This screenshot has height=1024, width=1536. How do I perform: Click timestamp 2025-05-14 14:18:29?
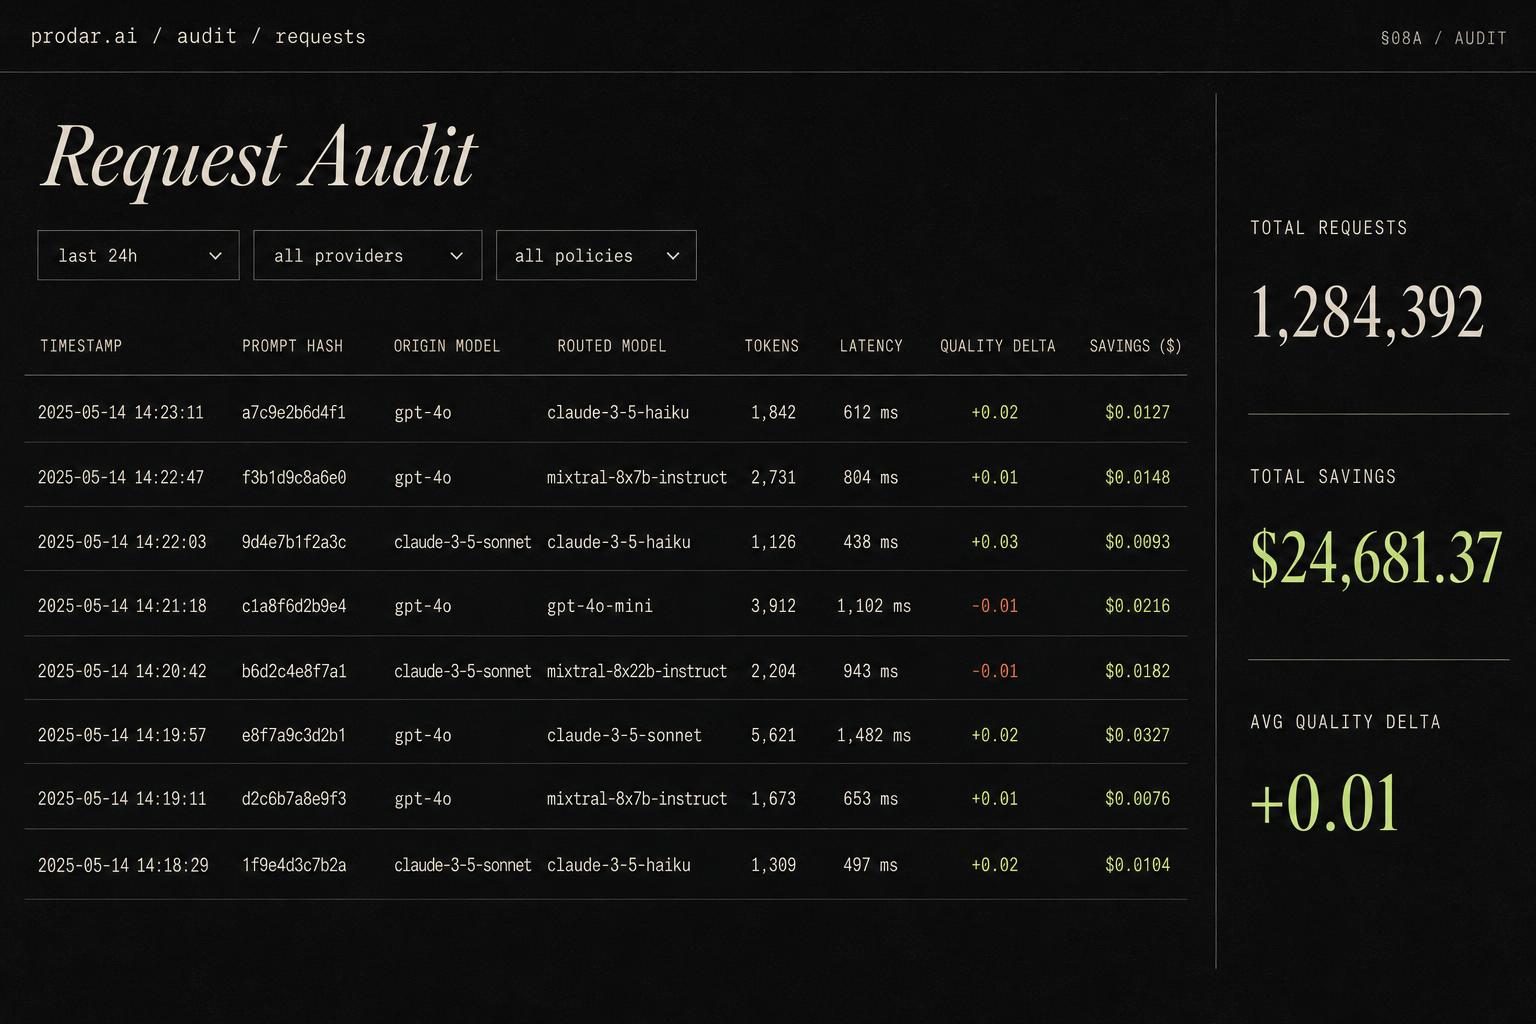(123, 865)
